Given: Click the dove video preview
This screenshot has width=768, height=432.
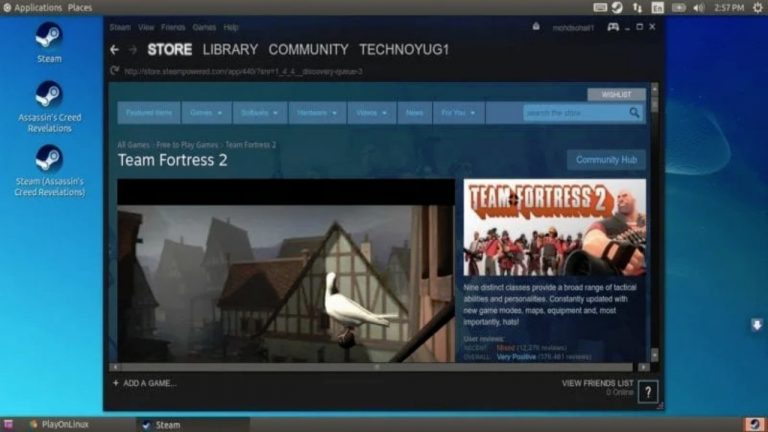Looking at the screenshot, I should pyautogui.click(x=286, y=270).
